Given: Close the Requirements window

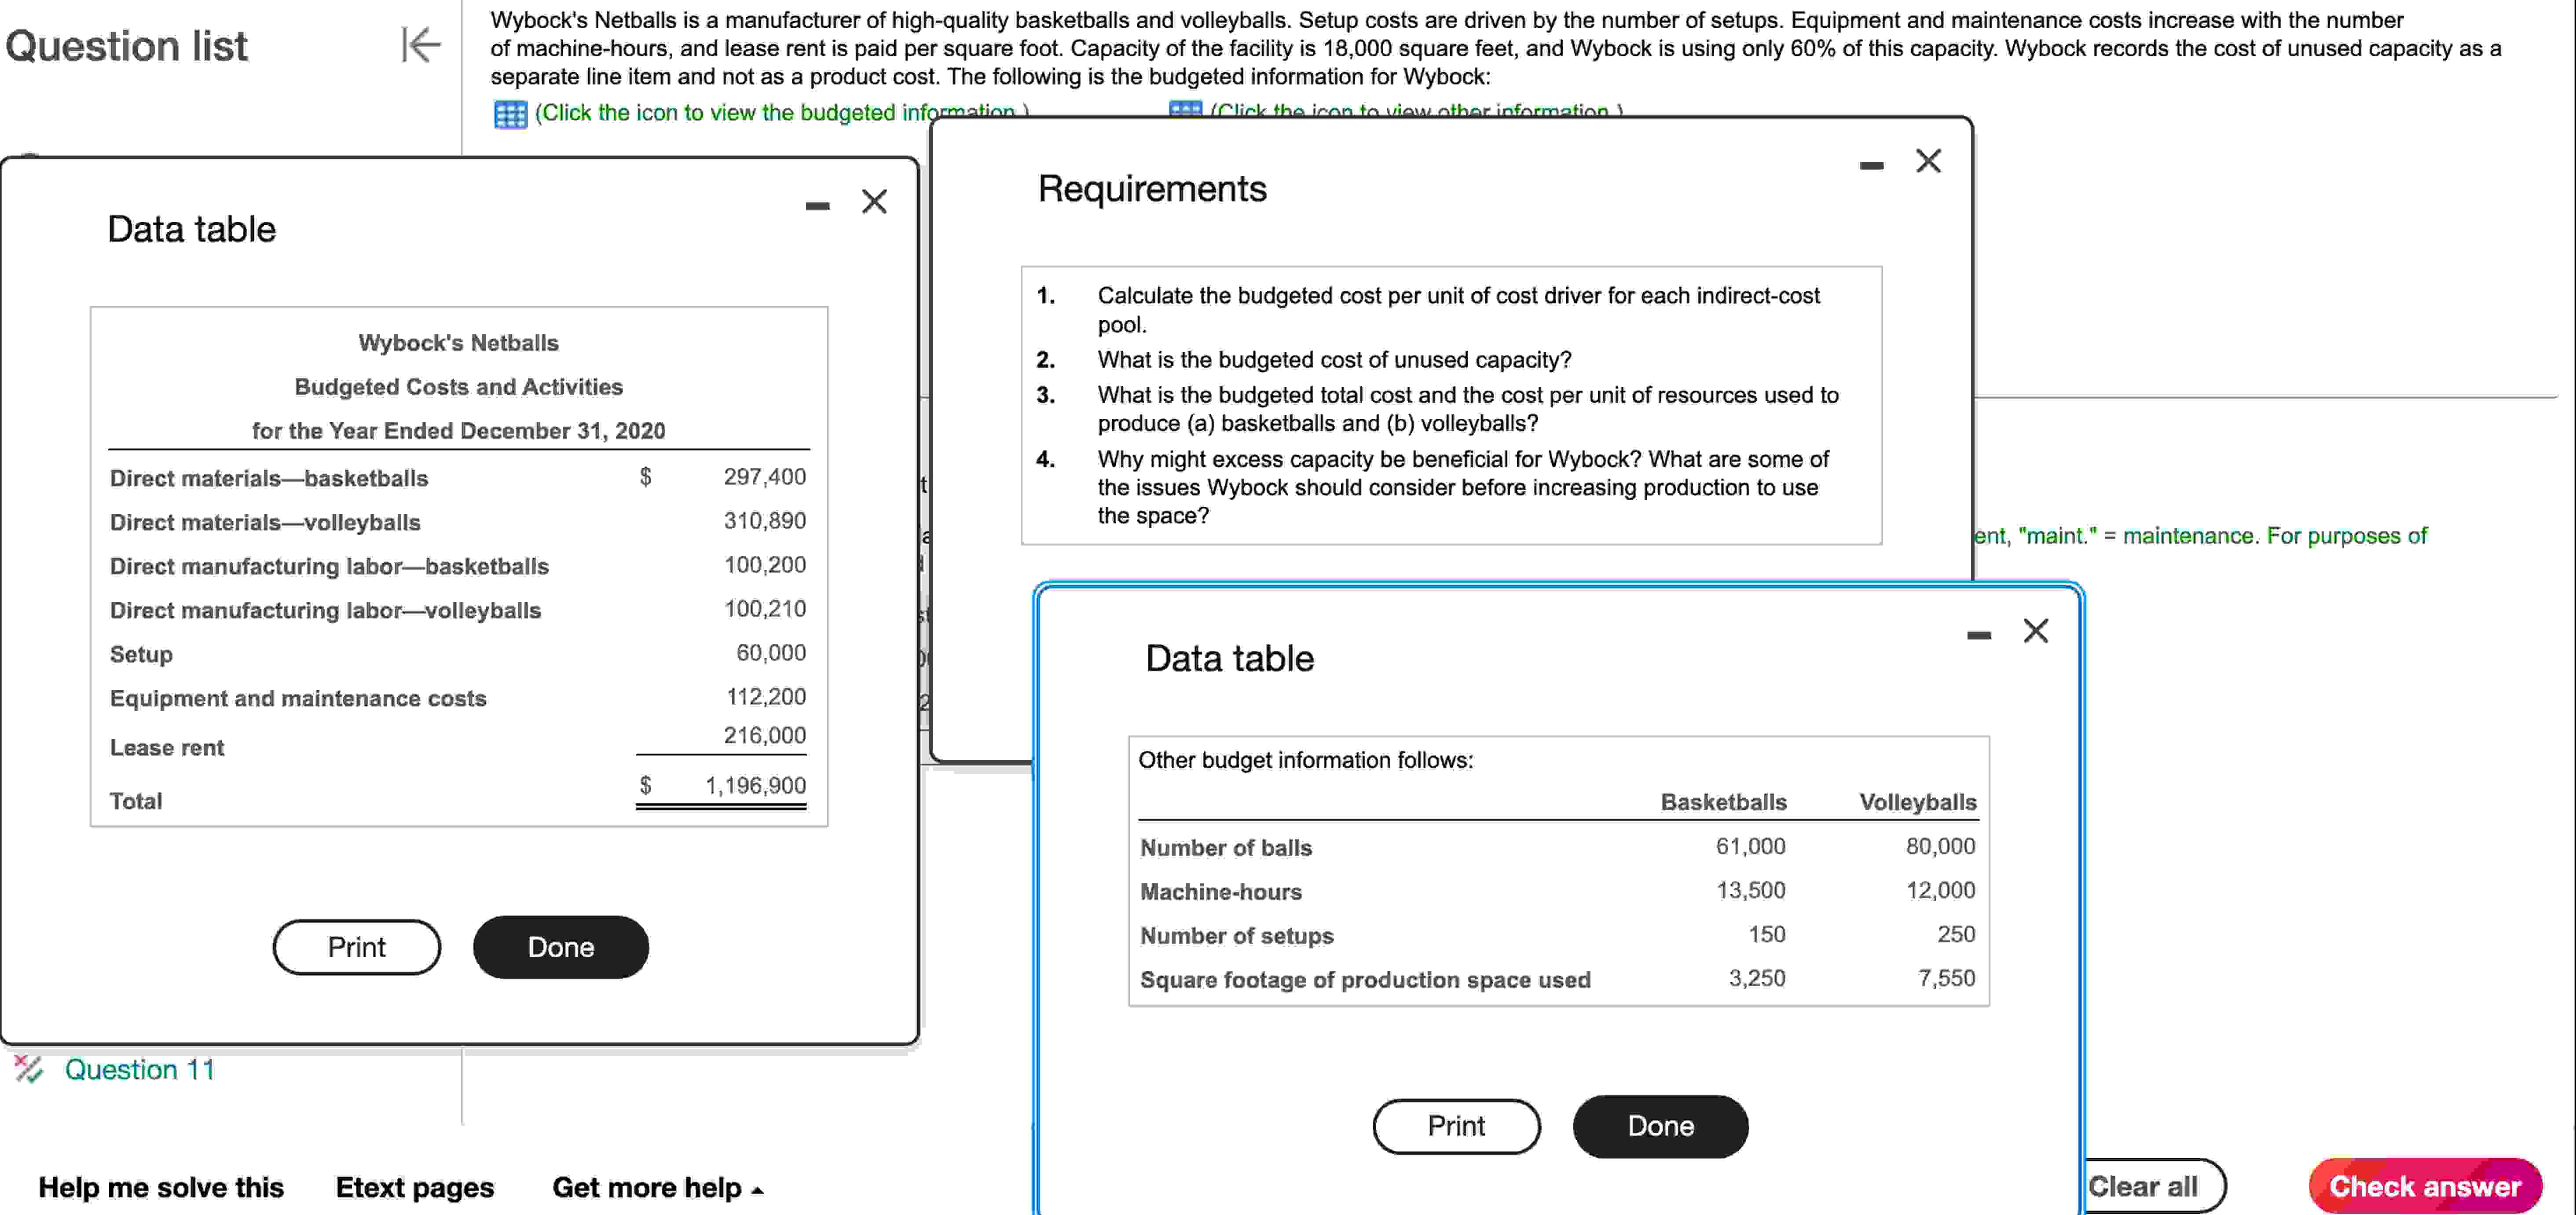Looking at the screenshot, I should point(1928,160).
